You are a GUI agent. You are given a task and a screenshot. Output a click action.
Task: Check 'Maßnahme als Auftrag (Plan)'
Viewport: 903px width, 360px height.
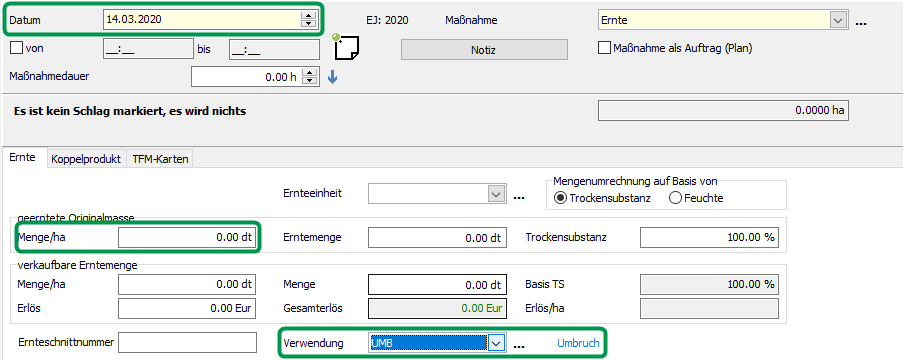(604, 48)
